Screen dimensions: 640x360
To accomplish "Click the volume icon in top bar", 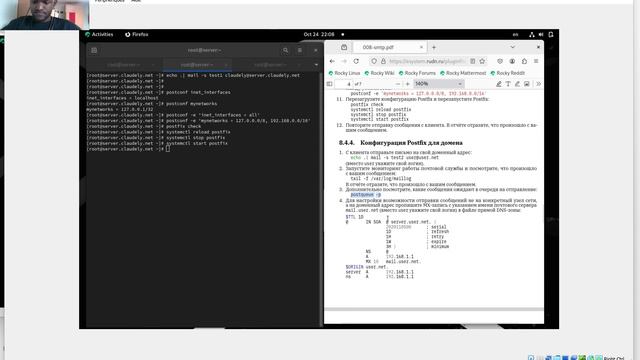I will [541, 35].
